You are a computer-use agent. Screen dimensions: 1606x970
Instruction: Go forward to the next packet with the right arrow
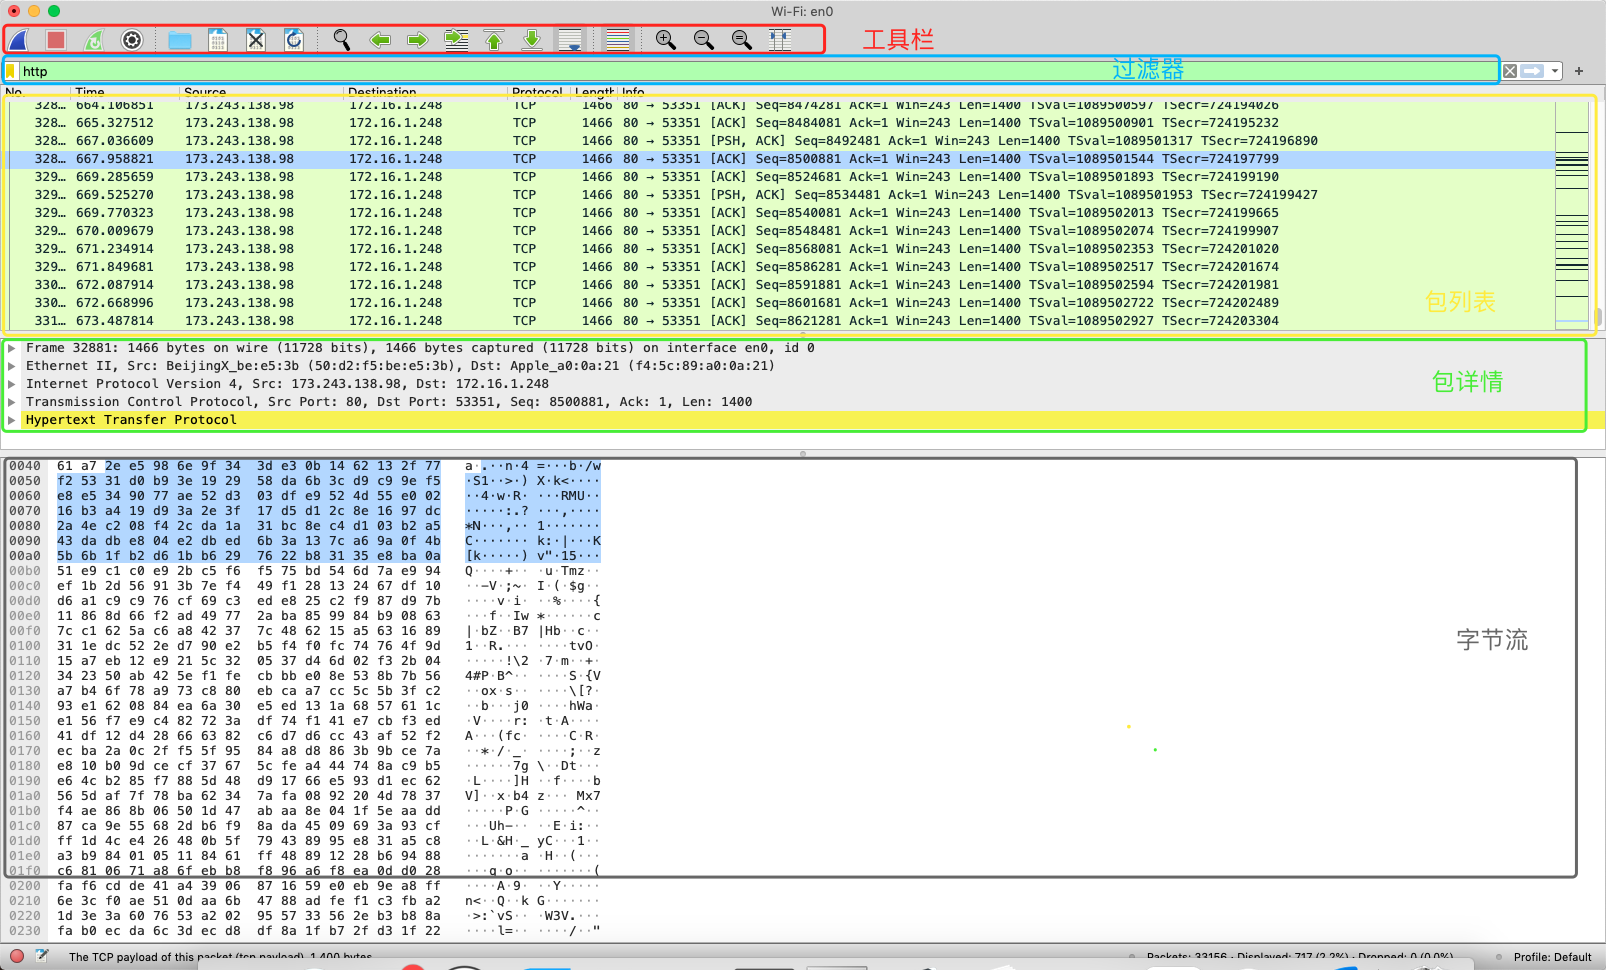[x=418, y=40]
